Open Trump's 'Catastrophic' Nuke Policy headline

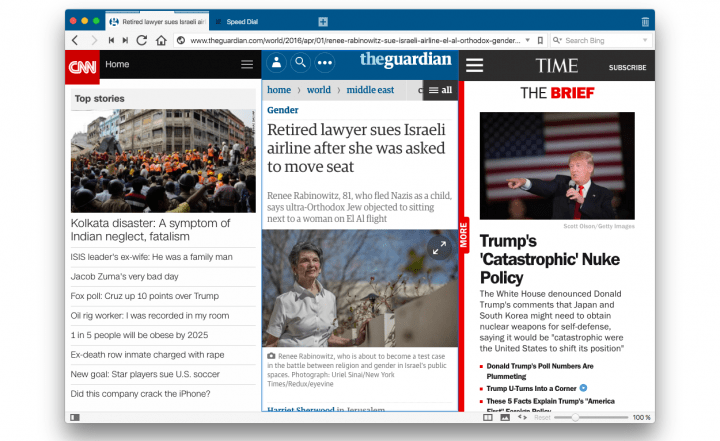pos(550,260)
